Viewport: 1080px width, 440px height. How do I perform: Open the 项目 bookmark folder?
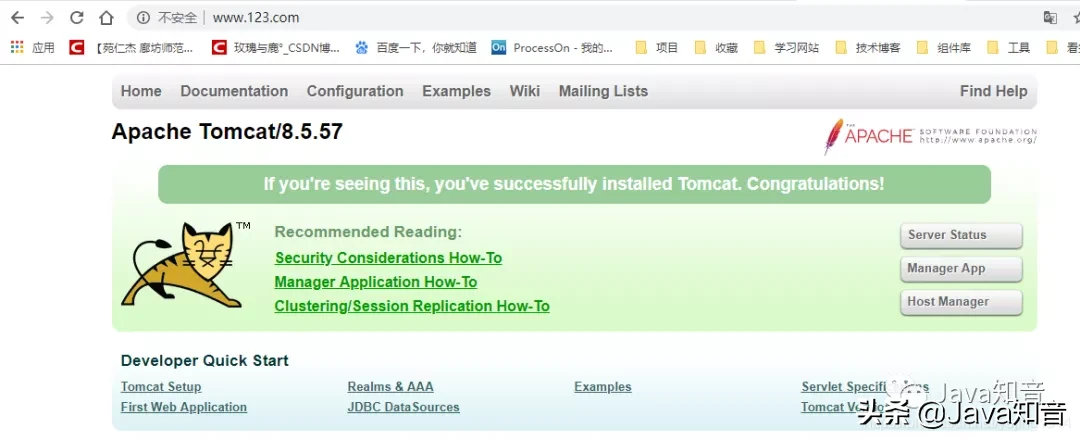657,48
